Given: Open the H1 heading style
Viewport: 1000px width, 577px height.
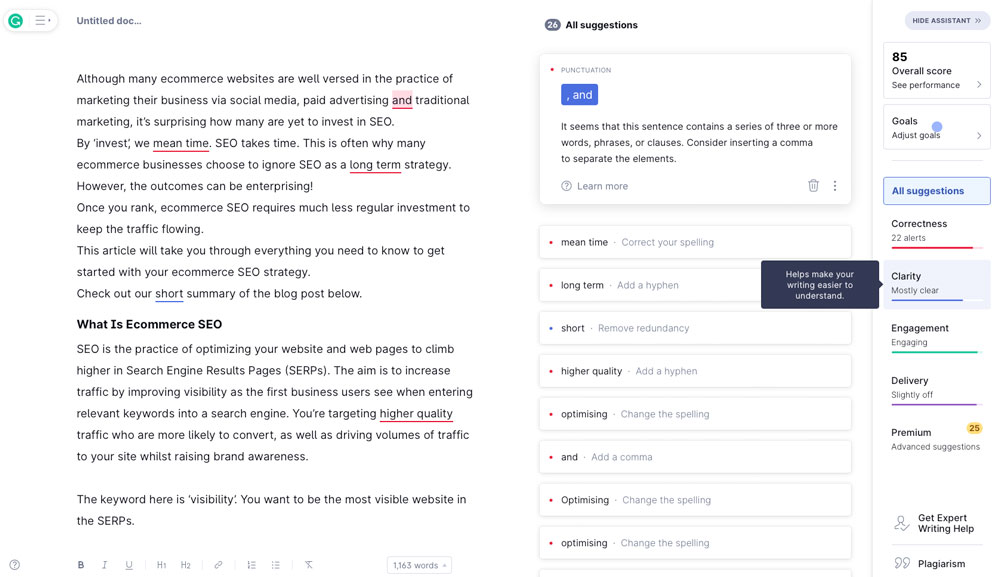Looking at the screenshot, I should 161,565.
